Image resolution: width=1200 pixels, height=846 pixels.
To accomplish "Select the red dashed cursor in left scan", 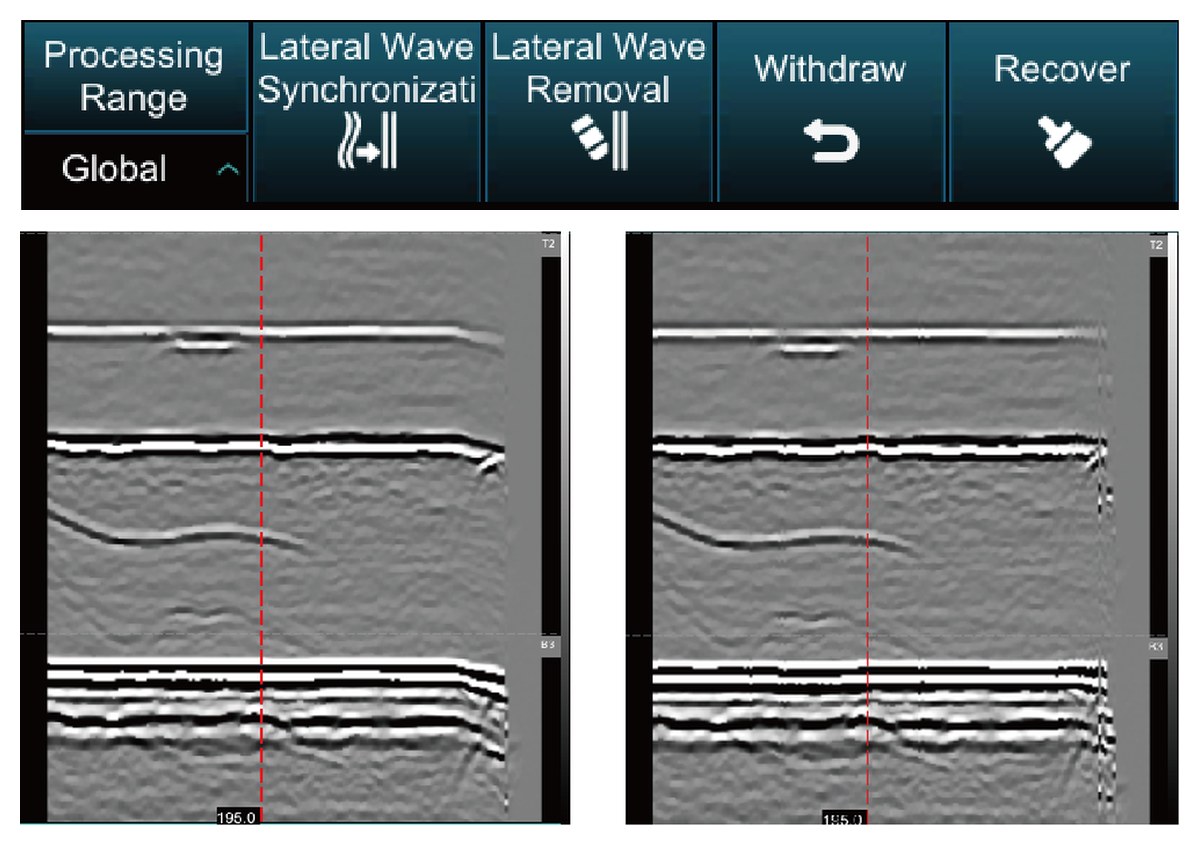I will pos(261,526).
